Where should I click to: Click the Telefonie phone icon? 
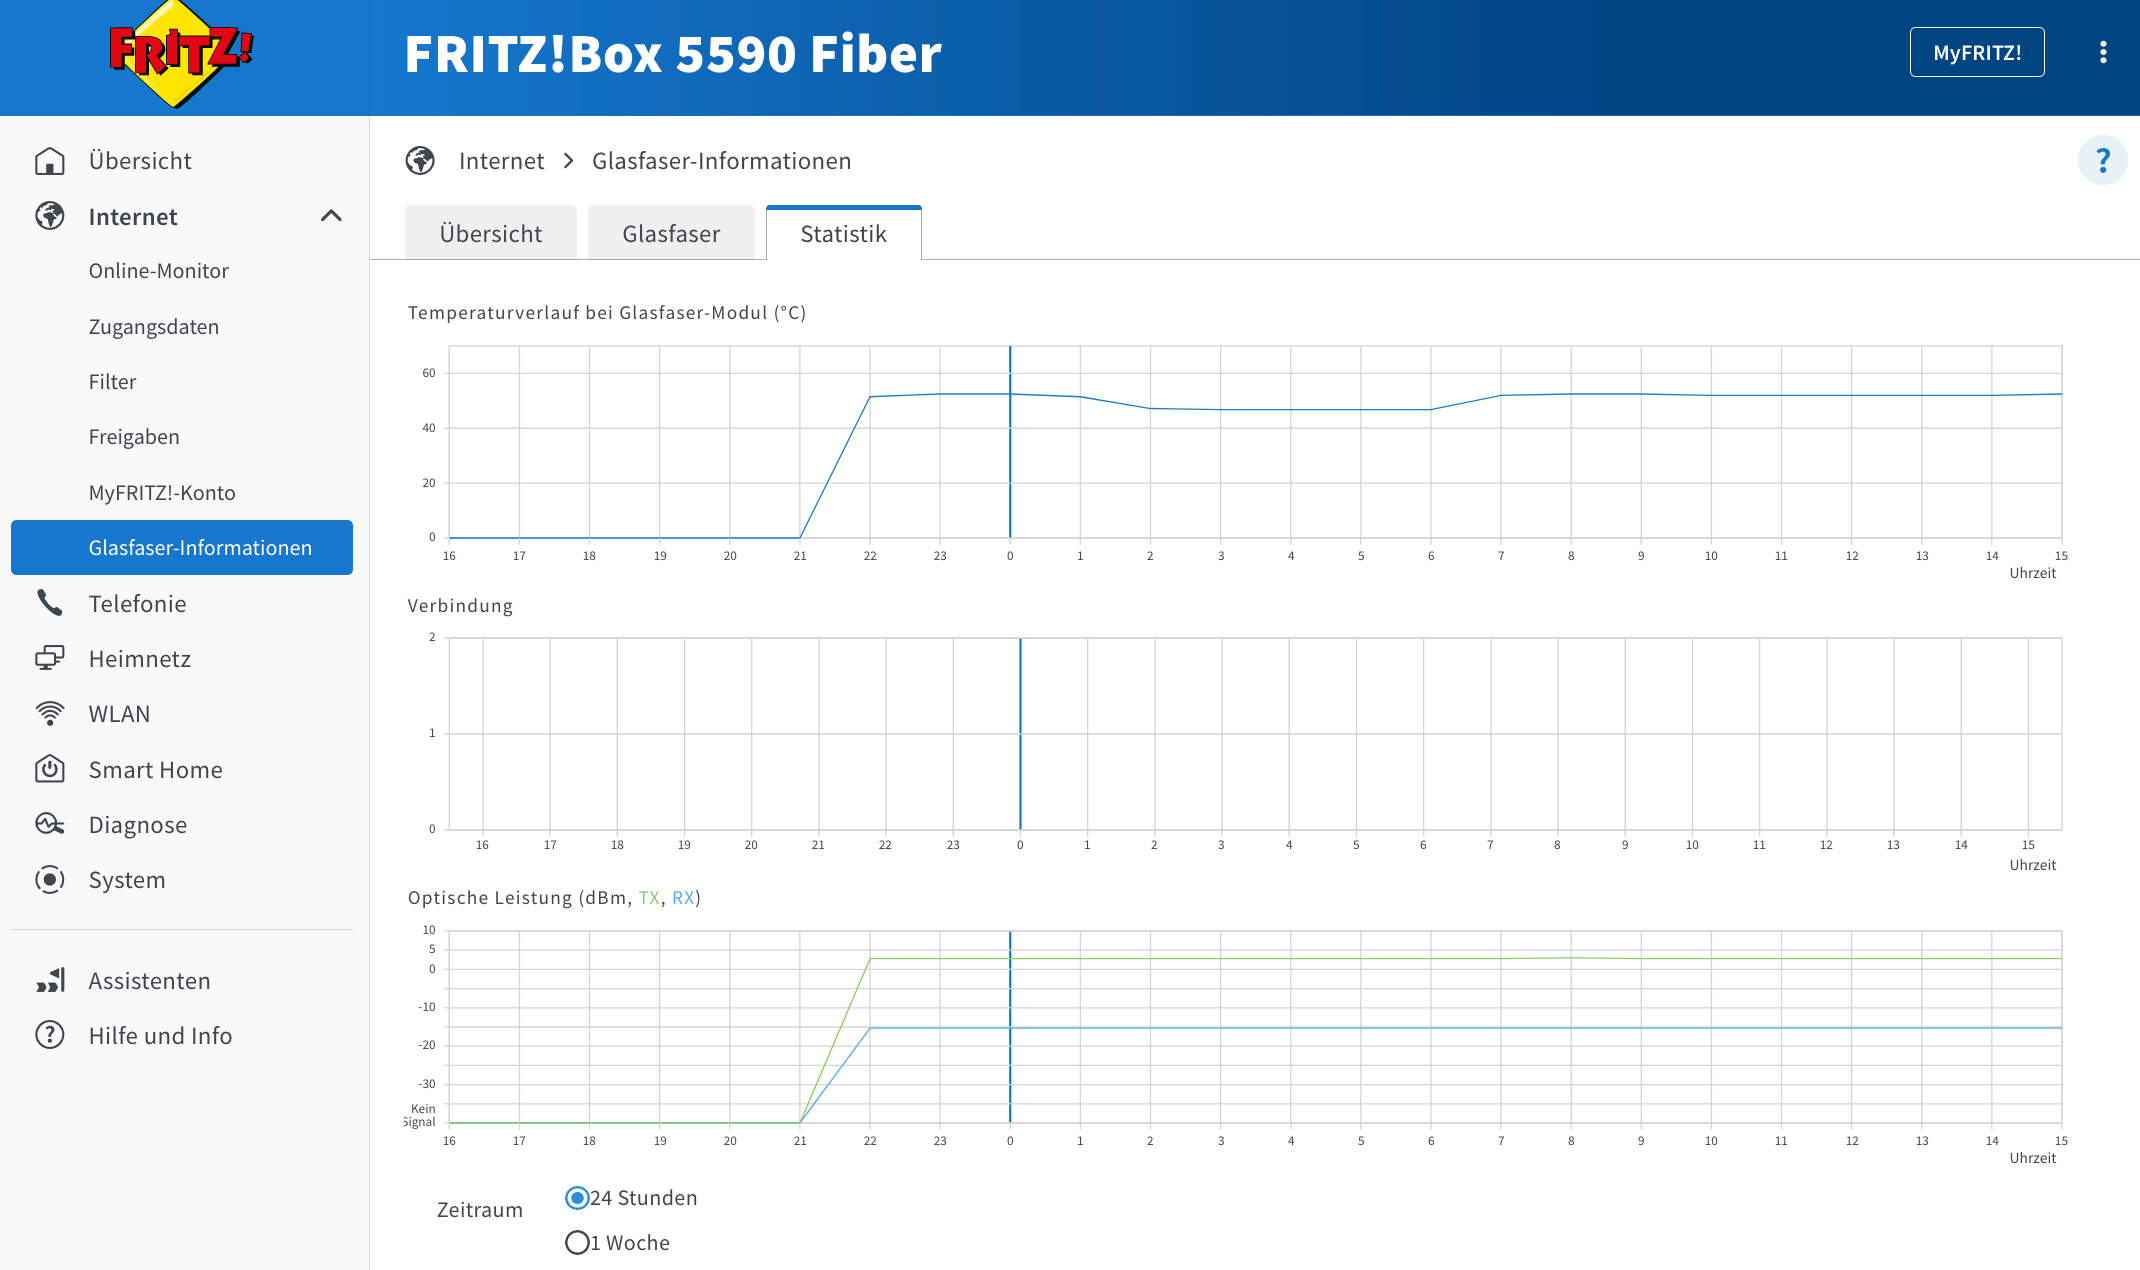[49, 603]
